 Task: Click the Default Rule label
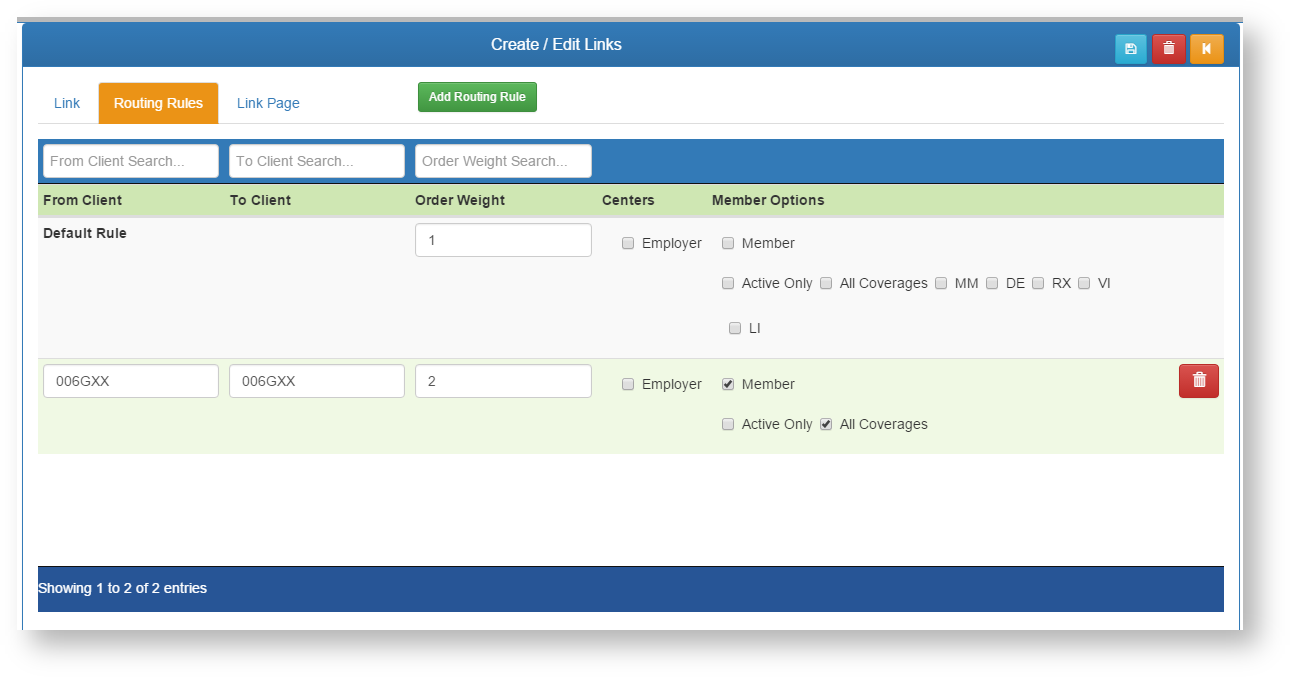(85, 233)
